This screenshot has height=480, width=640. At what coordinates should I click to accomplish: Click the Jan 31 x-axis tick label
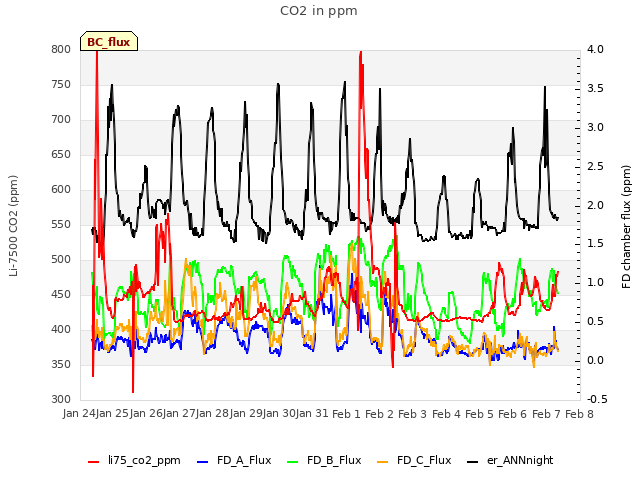click(312, 414)
